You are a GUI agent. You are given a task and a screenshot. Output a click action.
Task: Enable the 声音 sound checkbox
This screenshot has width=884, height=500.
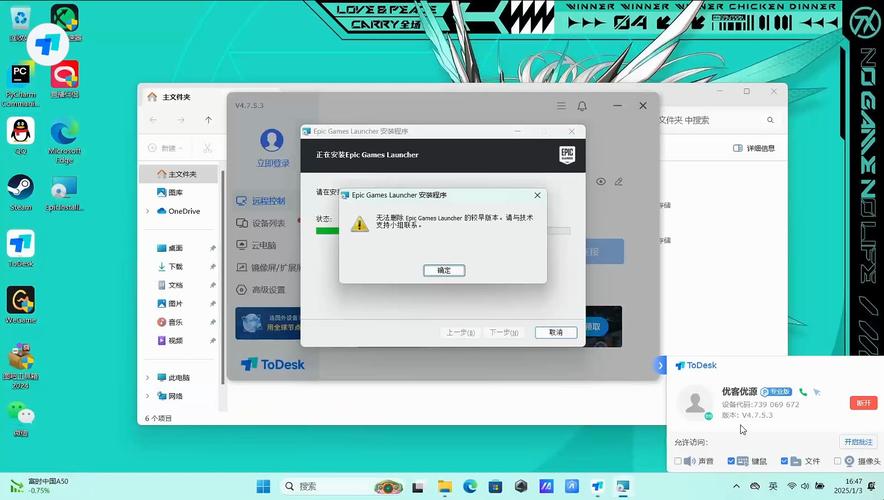pos(678,462)
